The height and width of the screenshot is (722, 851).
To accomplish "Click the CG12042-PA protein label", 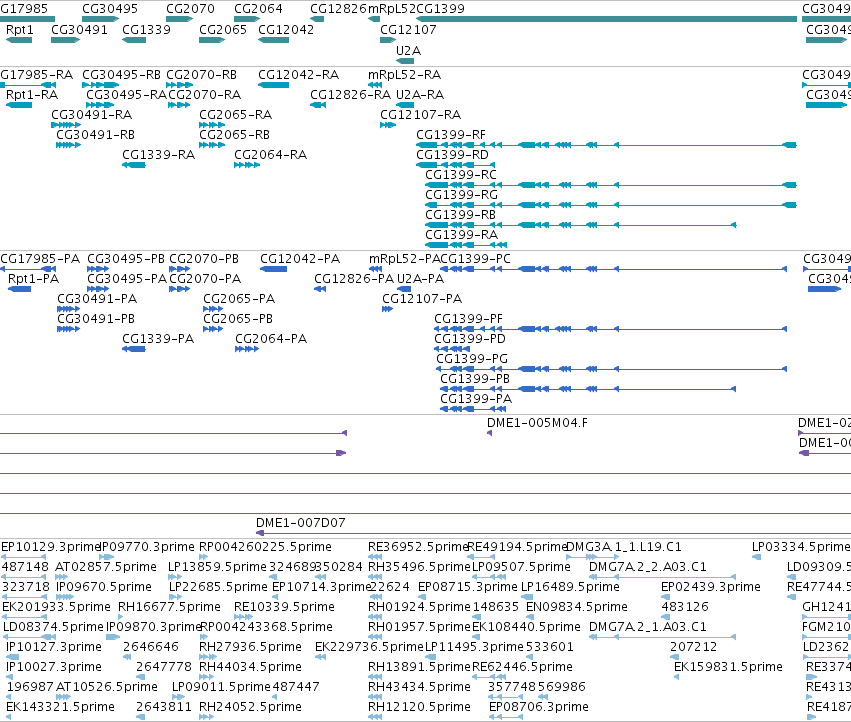I will point(300,259).
